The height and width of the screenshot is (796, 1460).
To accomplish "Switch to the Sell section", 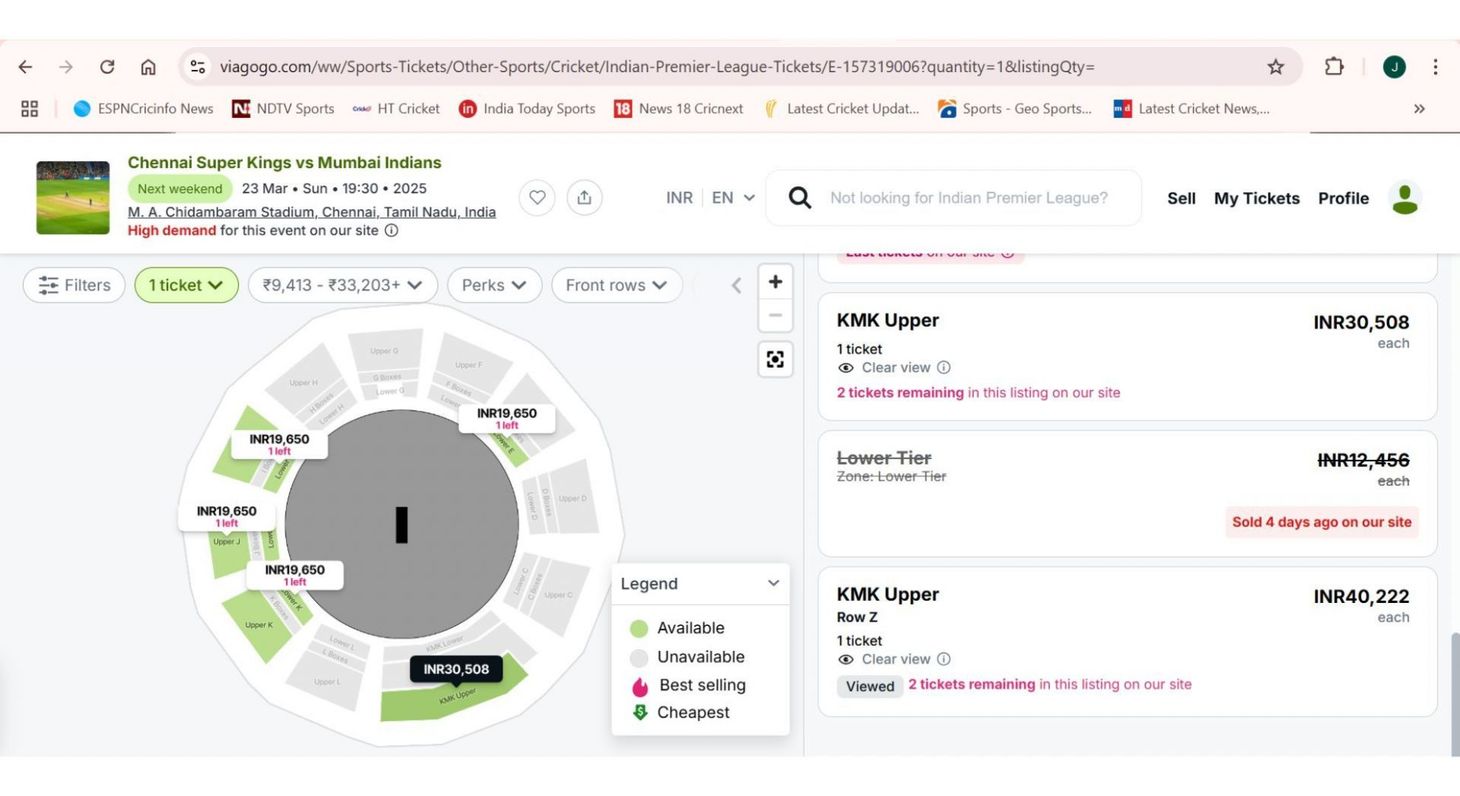I will pos(1180,198).
